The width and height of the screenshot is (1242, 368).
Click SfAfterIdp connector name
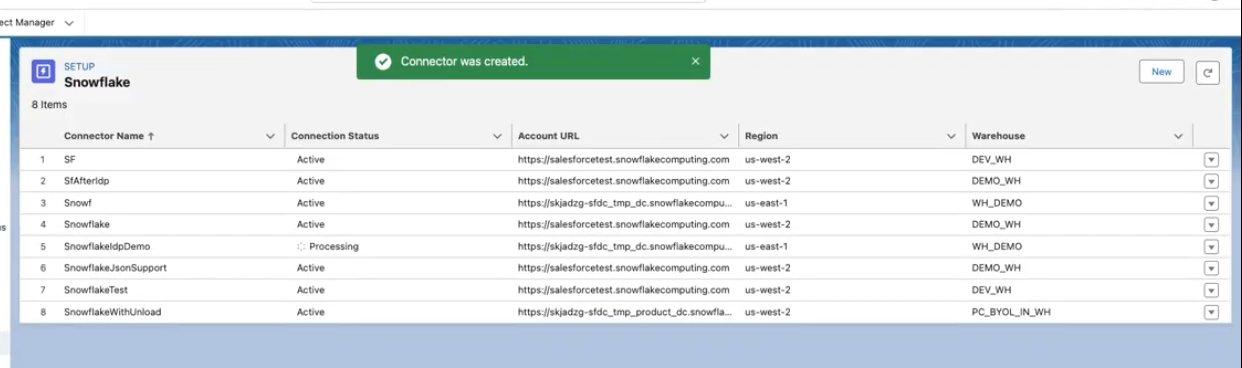[x=86, y=181]
